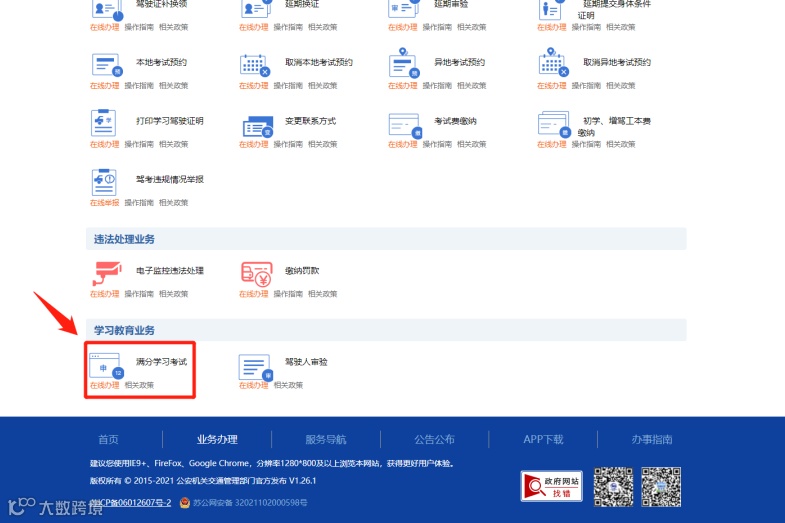Viewport: 785px width, 523px height.
Task: Open 操作指南 under 取消异地考试预约
Action: (x=586, y=86)
